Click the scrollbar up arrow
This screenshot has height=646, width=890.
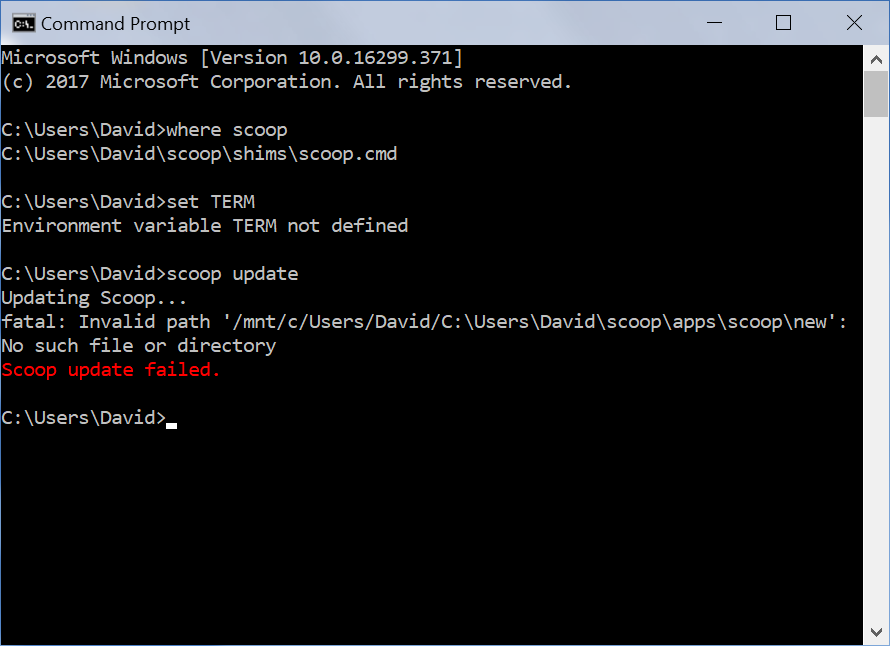[876, 58]
